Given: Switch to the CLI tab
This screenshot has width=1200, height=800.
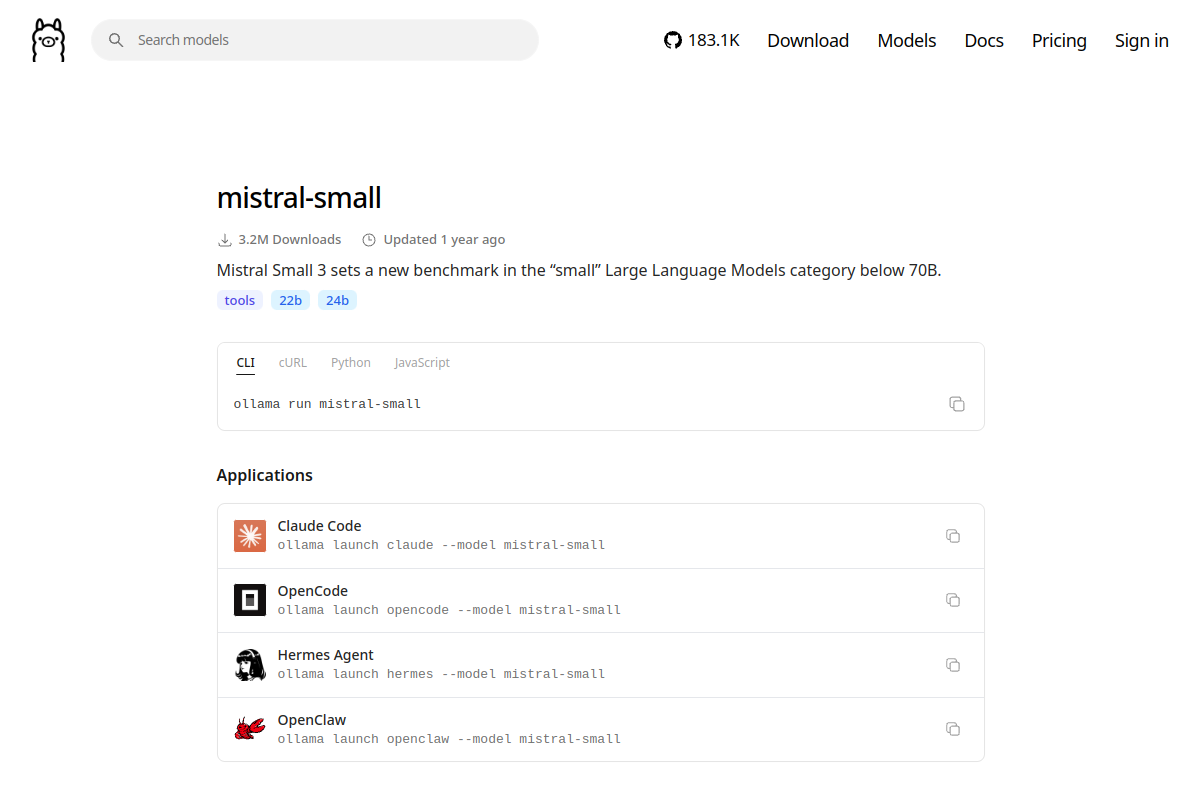Looking at the screenshot, I should pos(246,363).
